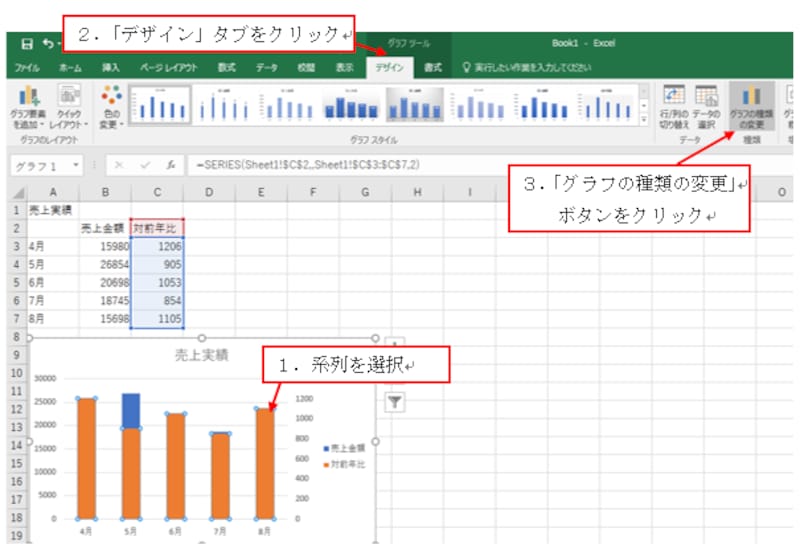
Task: Click 行/列の切り替え icon
Action: pos(674,107)
